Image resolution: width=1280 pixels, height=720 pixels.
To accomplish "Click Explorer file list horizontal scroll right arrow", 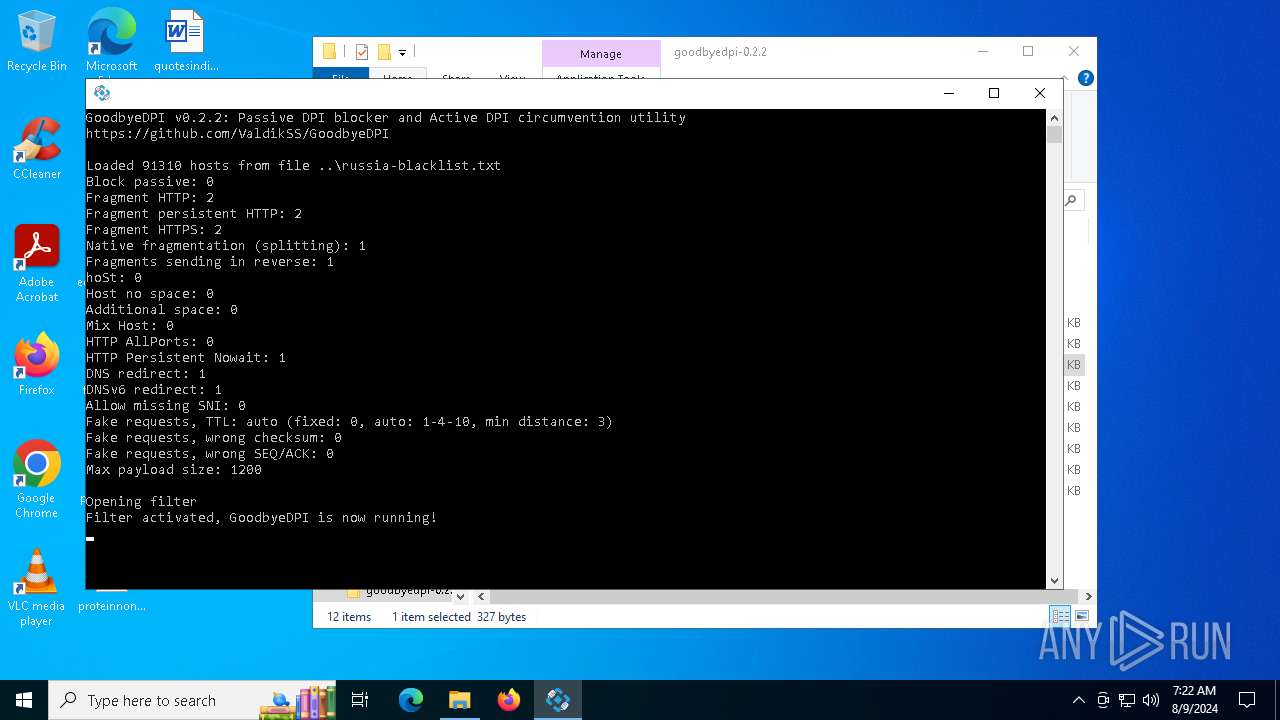I will [1088, 596].
